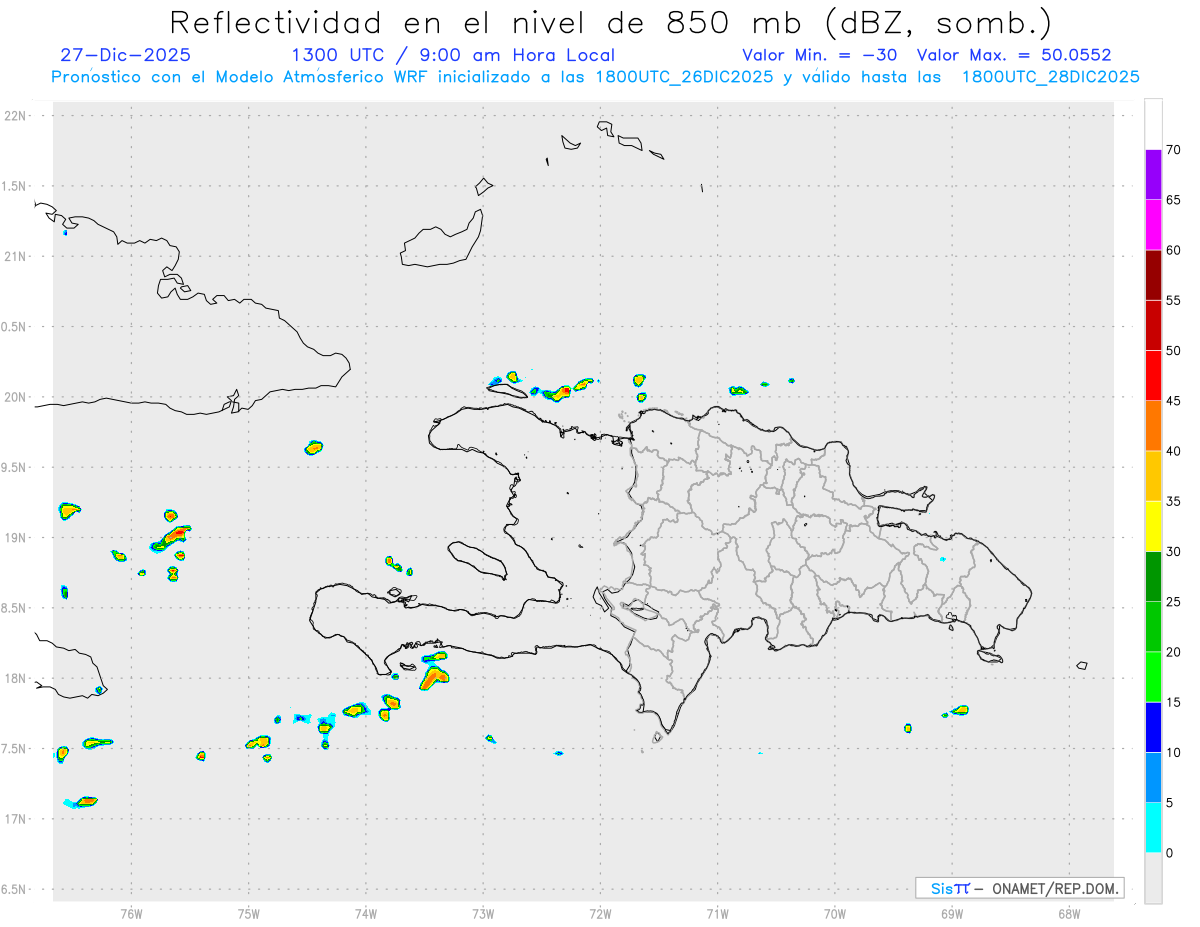This screenshot has width=1200, height=927.
Task: Click the dark blue 10–15 dBZ segment
Action: click(x=1153, y=727)
